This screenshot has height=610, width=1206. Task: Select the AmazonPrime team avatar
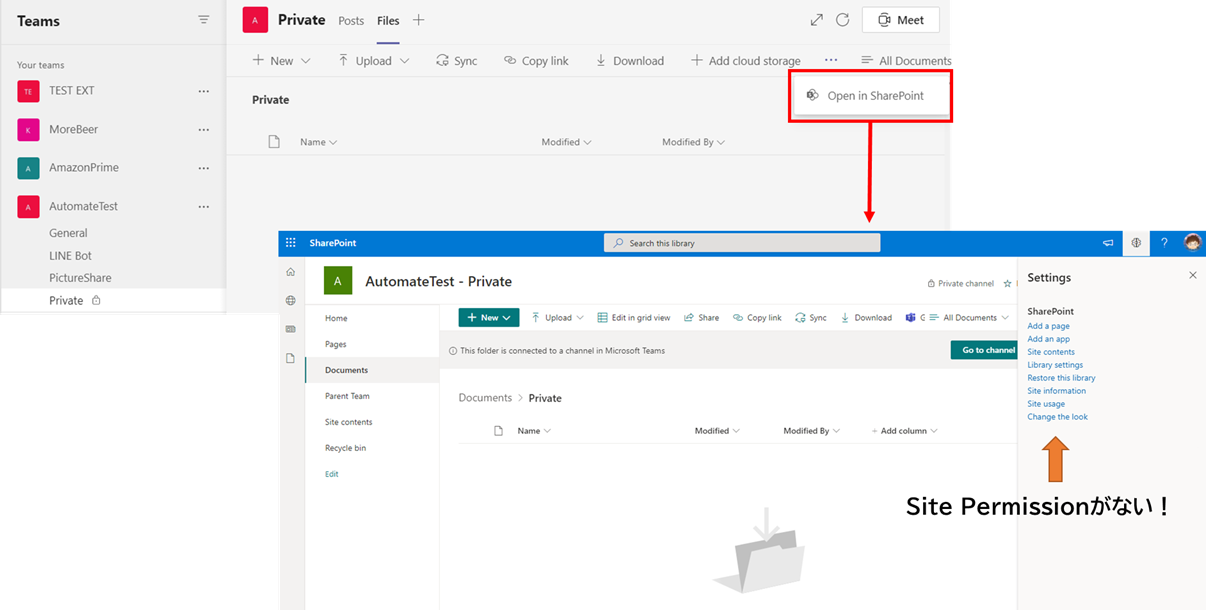pos(28,168)
